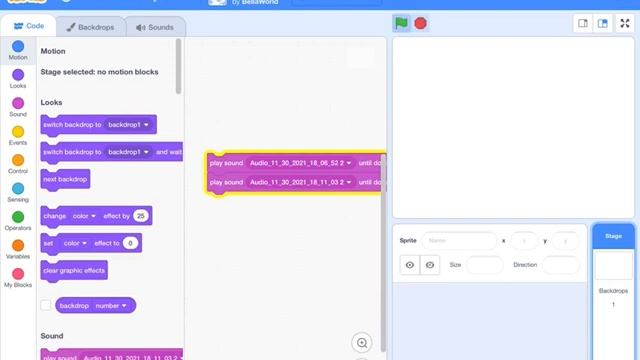The image size is (640, 360).
Task: Click the Backdrops count label under Stage
Action: (x=613, y=291)
